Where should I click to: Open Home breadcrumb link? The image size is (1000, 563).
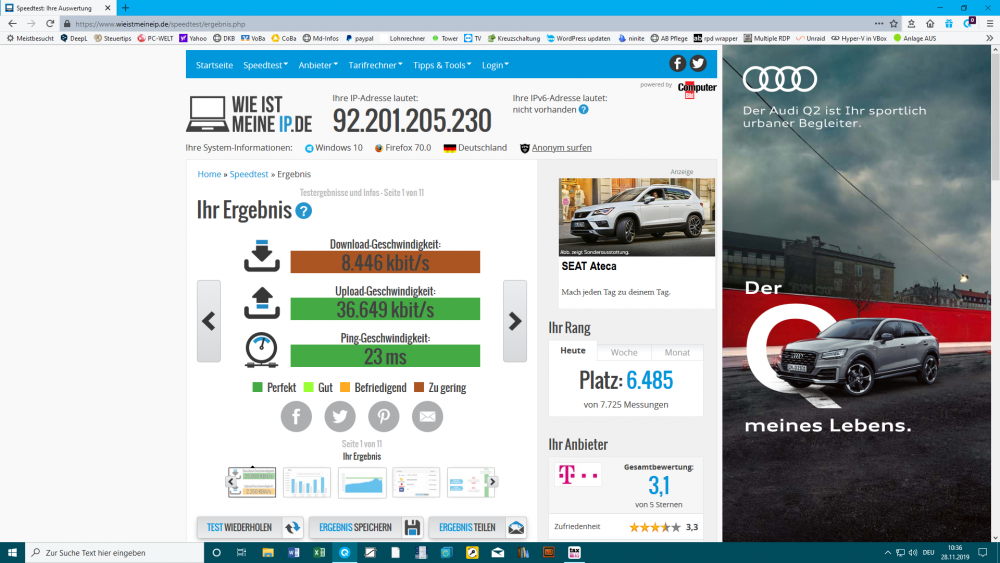pos(209,174)
